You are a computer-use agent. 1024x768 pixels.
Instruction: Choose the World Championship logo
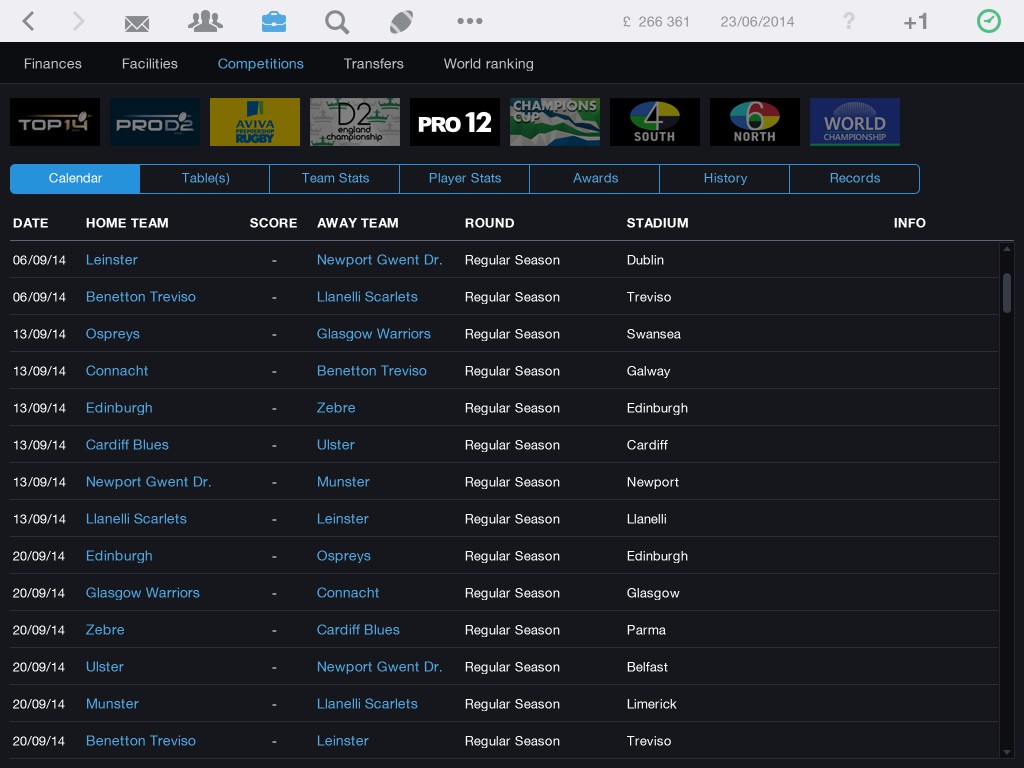tap(855, 122)
